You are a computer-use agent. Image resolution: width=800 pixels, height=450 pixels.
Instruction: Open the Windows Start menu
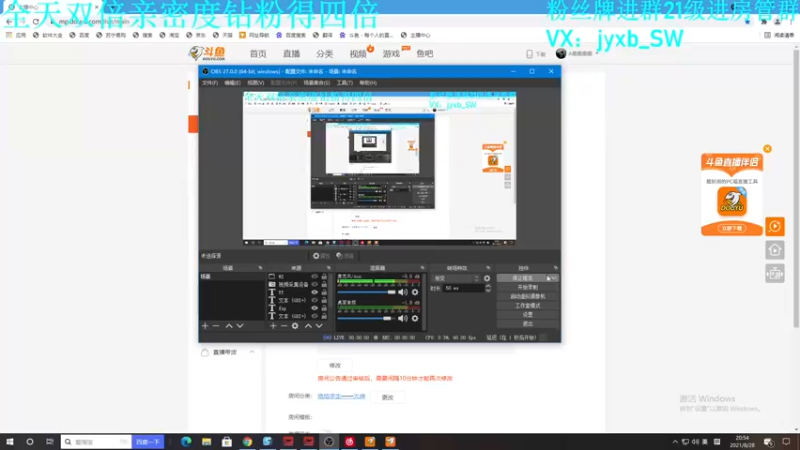[x=10, y=441]
